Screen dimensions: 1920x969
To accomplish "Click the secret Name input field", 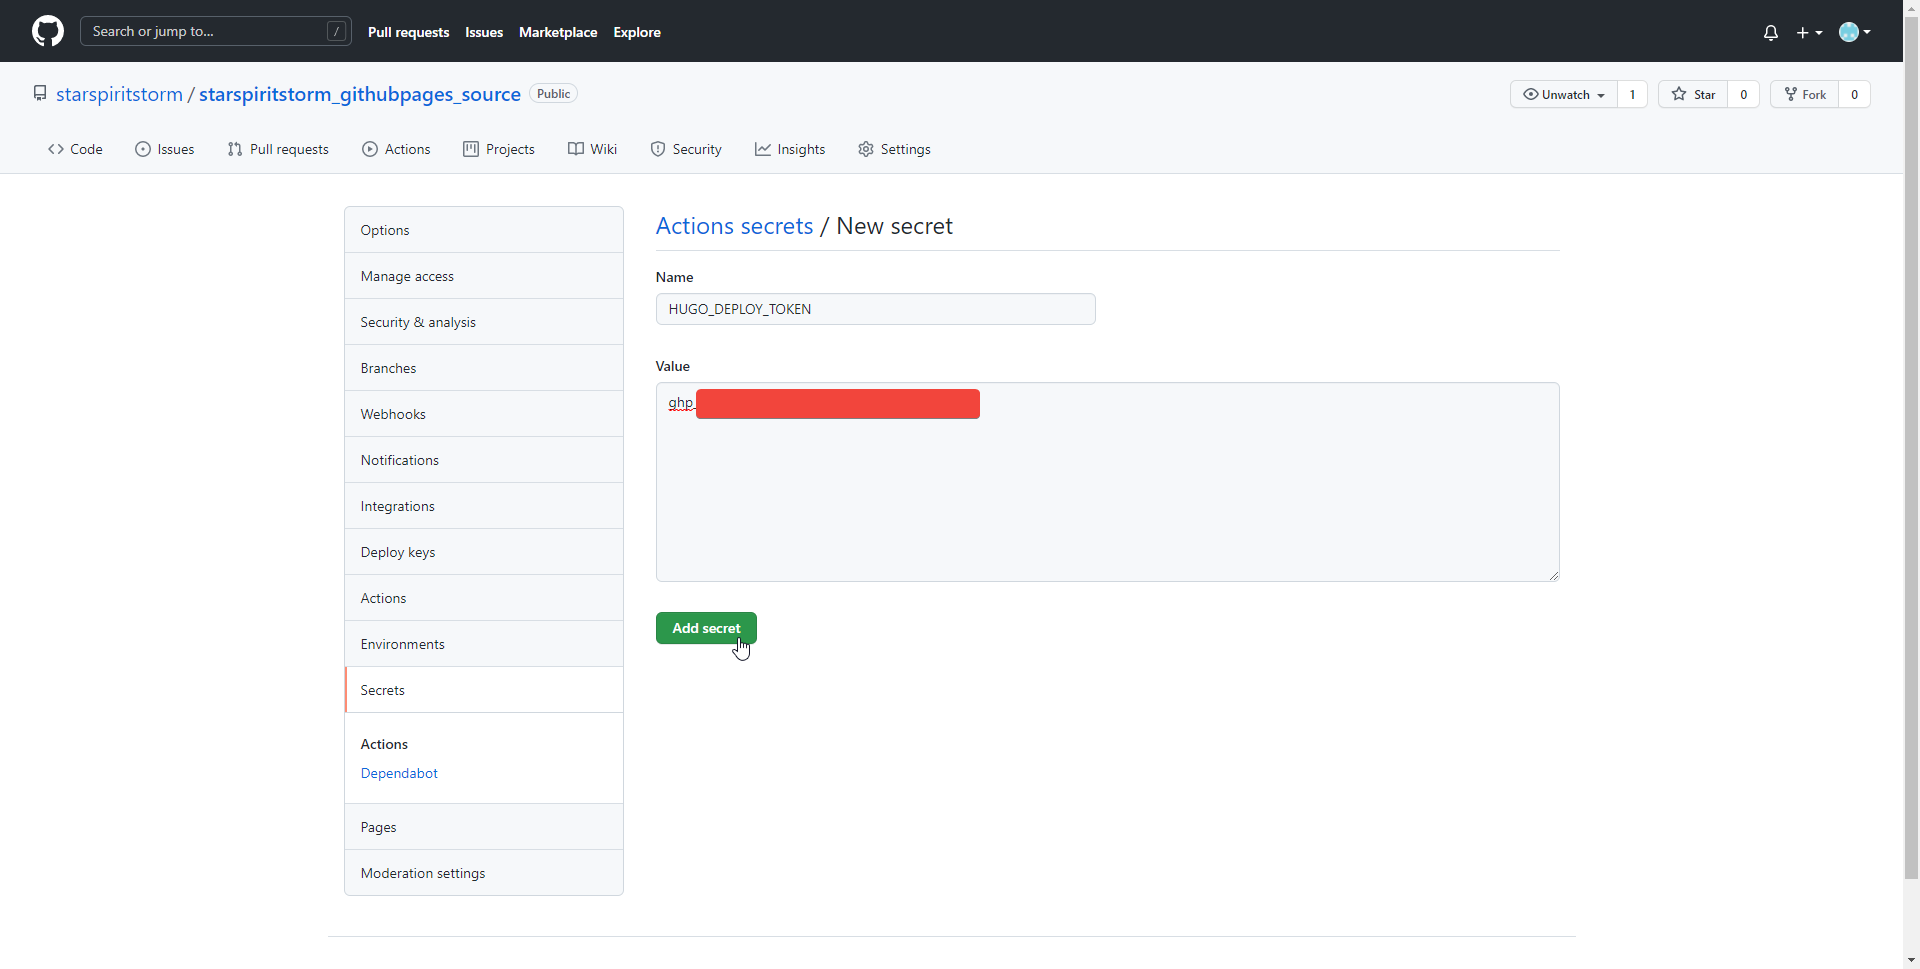I will (x=875, y=309).
